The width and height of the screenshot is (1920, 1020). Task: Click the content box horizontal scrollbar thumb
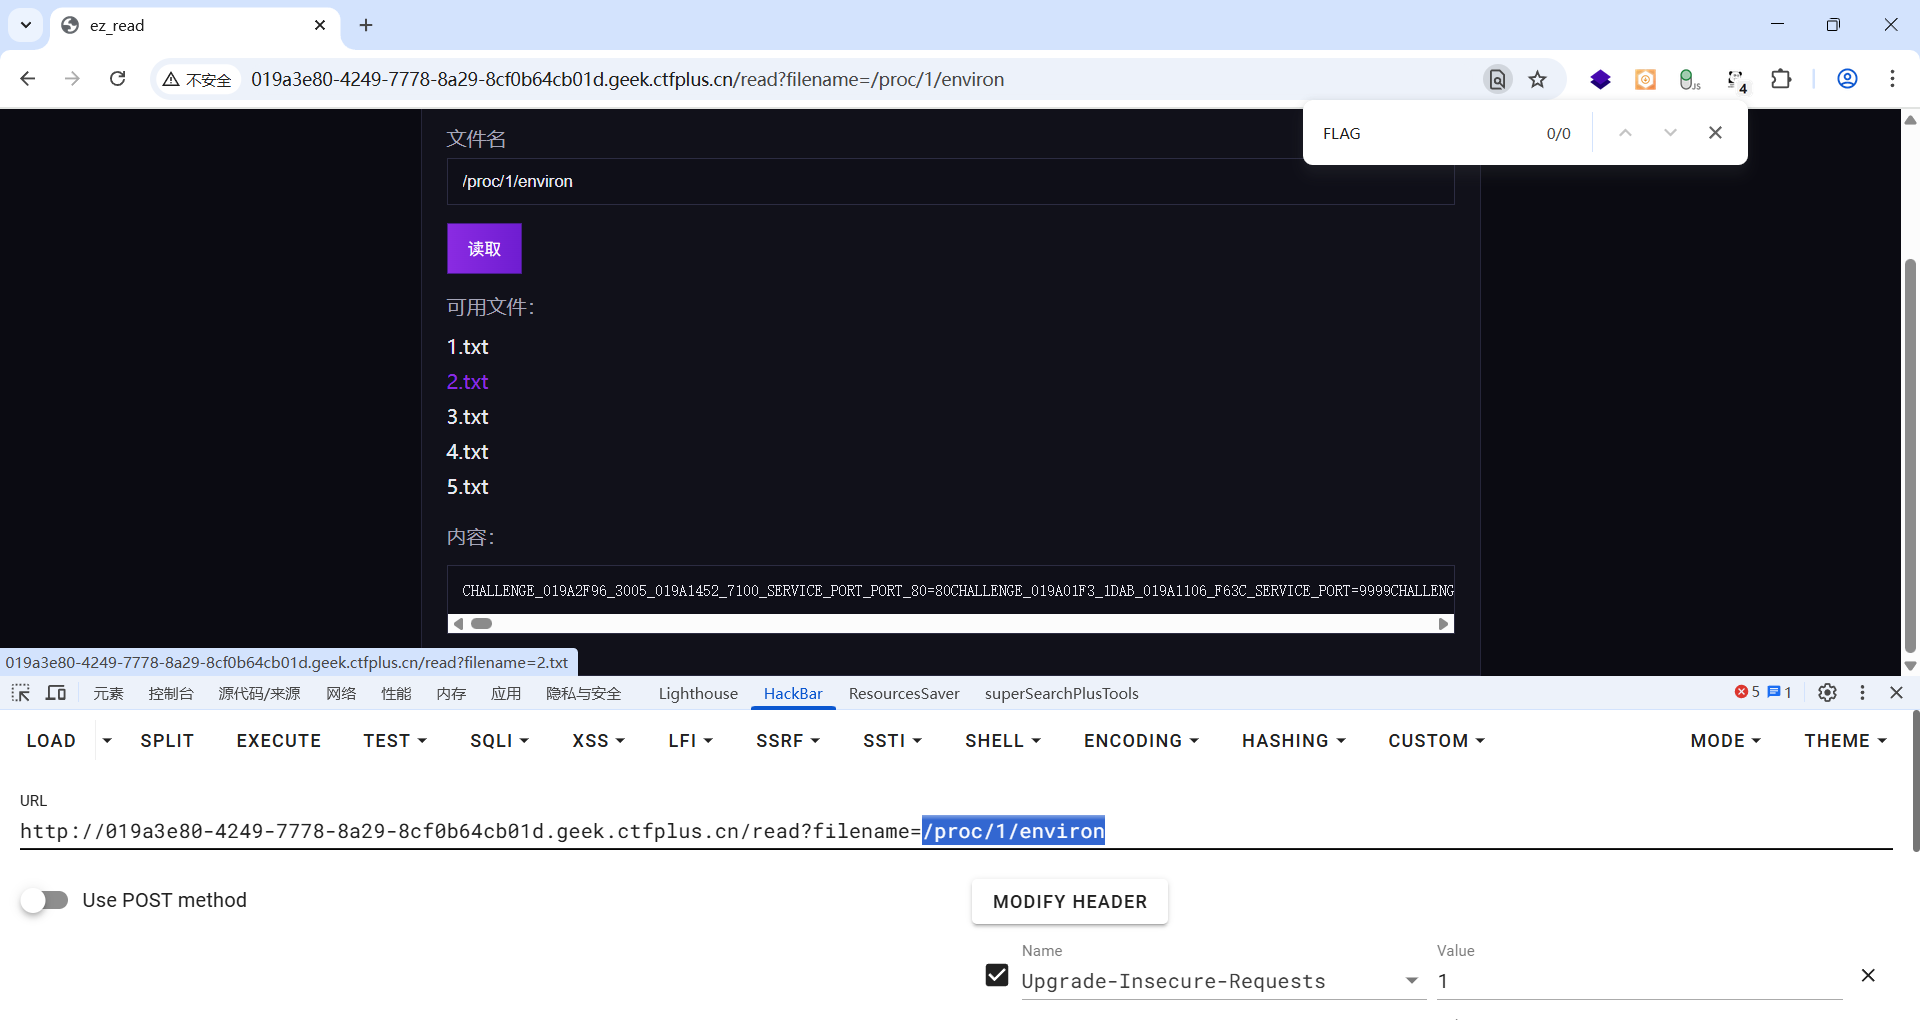482,624
